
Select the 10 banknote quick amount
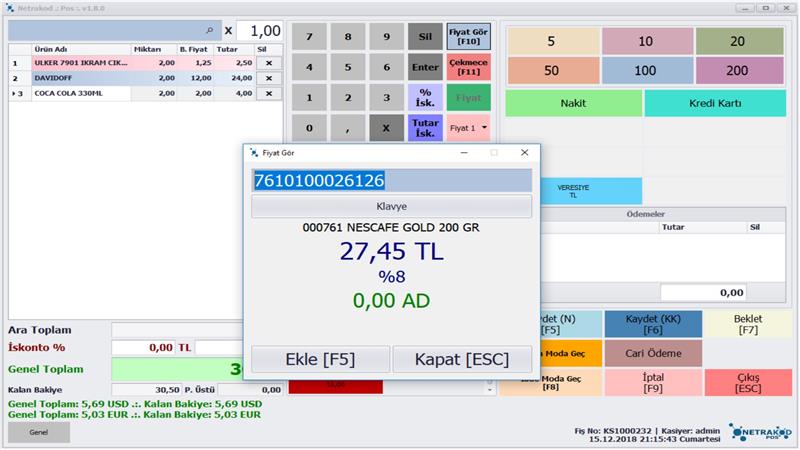pos(646,41)
